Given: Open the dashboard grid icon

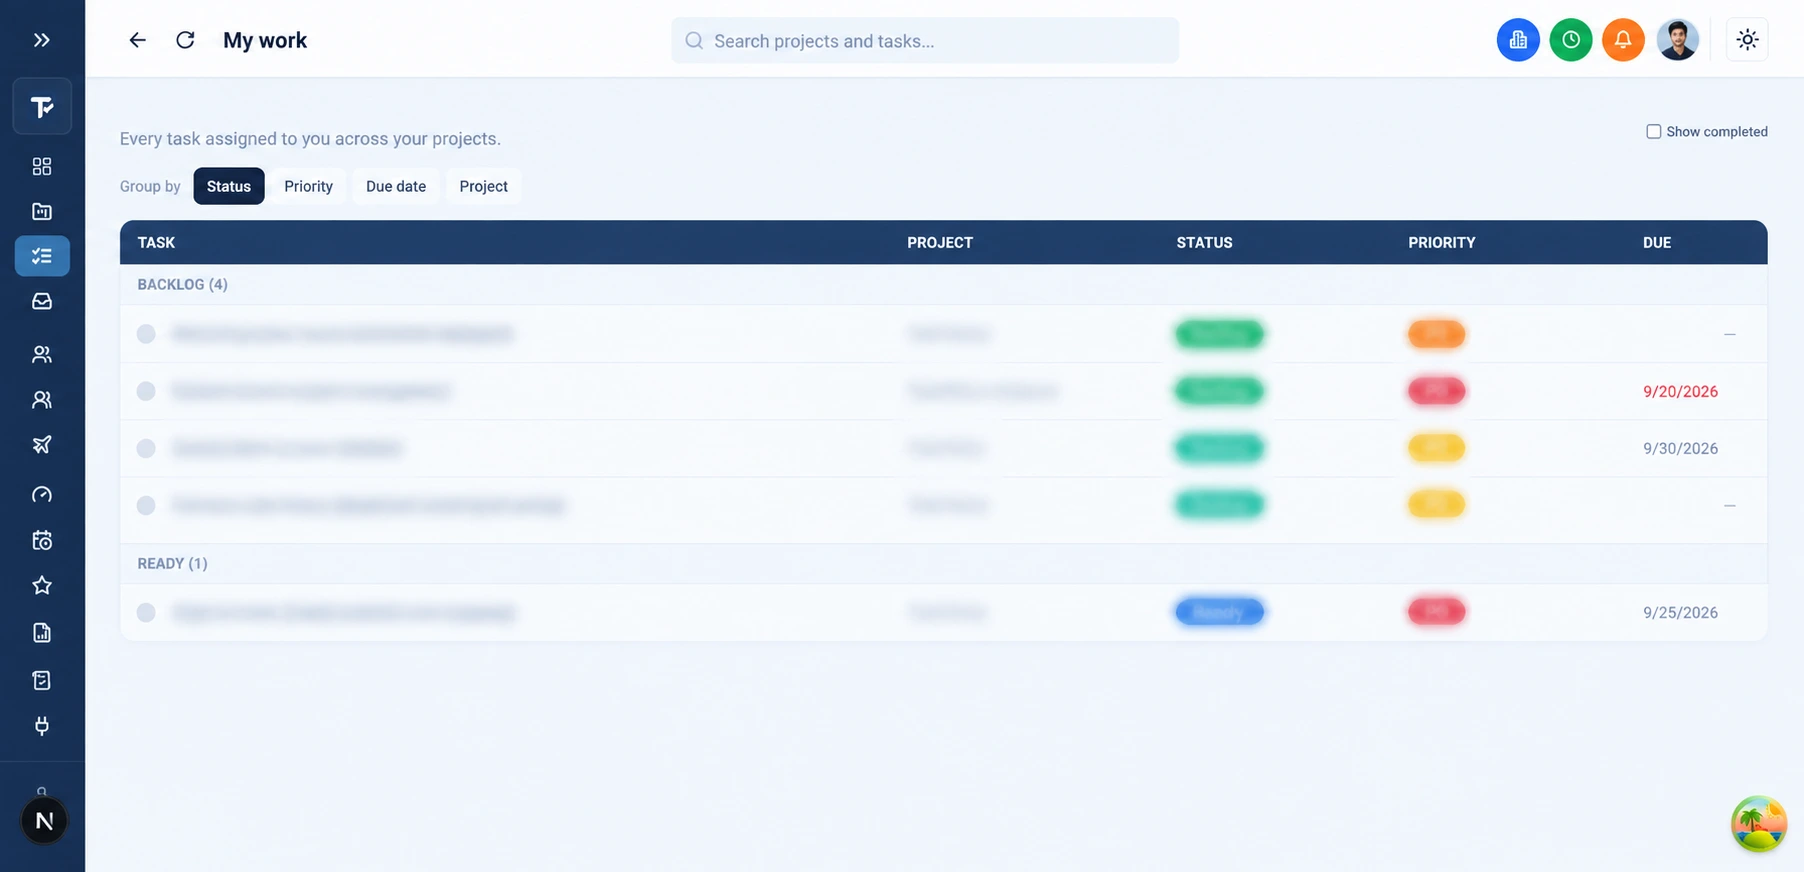Looking at the screenshot, I should [x=42, y=166].
